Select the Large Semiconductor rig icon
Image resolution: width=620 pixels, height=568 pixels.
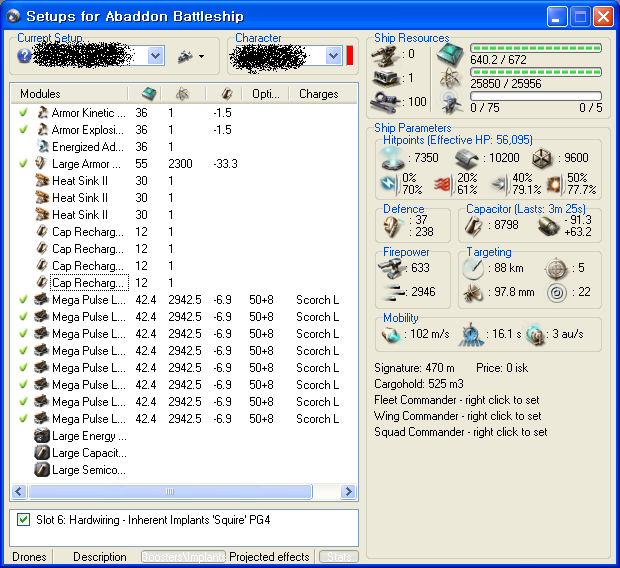(42, 470)
